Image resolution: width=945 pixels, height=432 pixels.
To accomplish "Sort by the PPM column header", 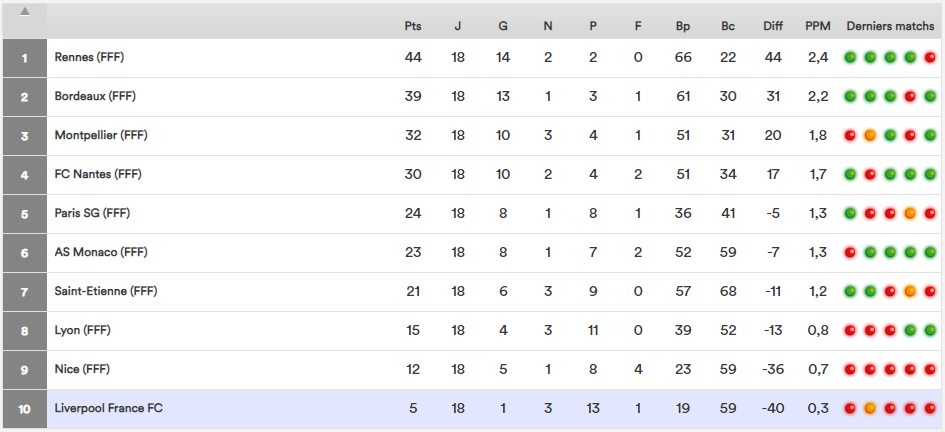I will point(817,26).
